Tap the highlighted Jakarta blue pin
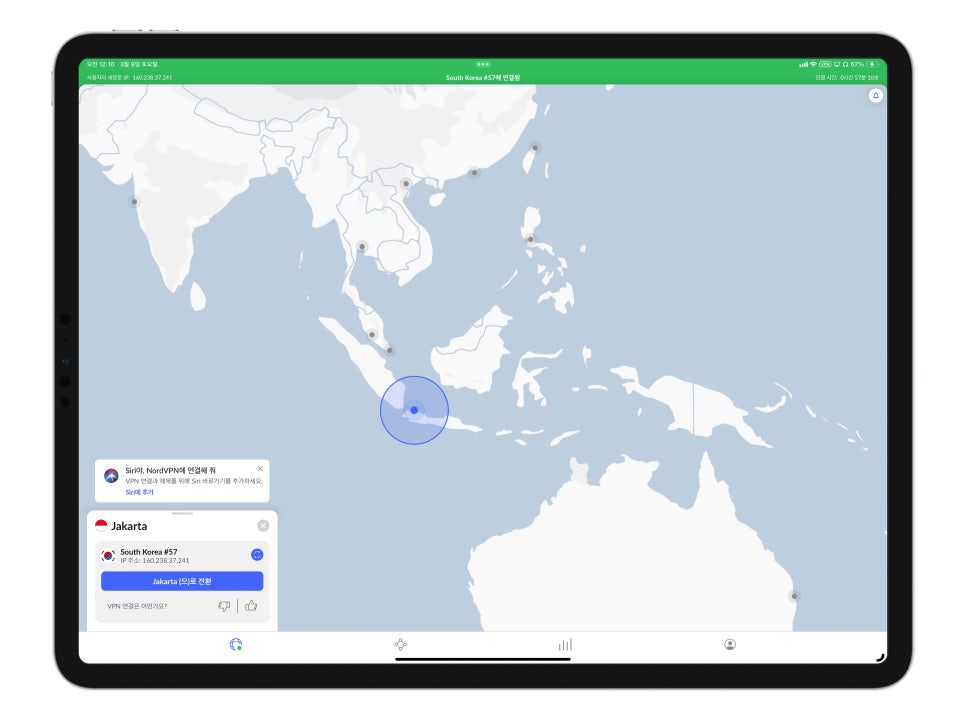Image resolution: width=966 pixels, height=723 pixels. (x=414, y=410)
